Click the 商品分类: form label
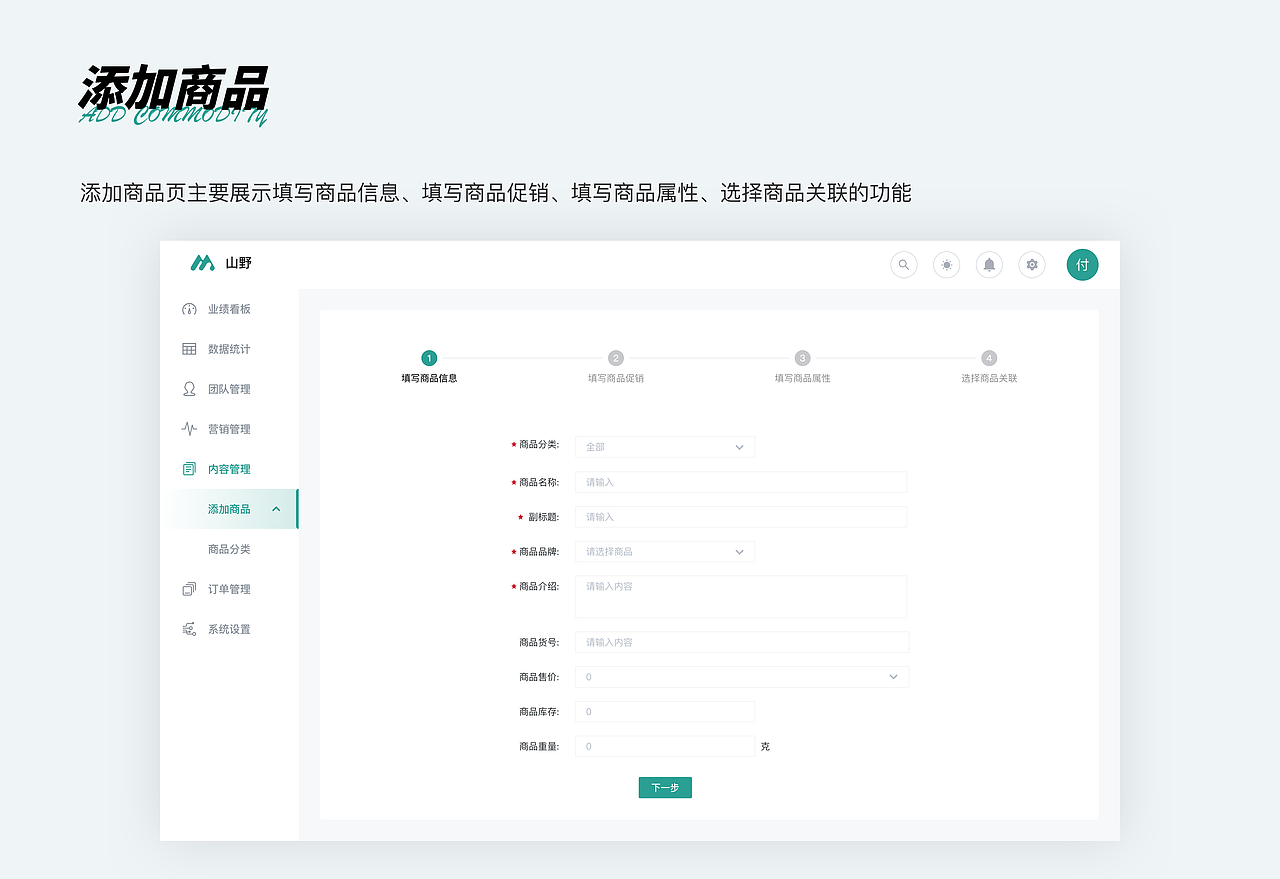This screenshot has height=879, width=1280. [539, 444]
